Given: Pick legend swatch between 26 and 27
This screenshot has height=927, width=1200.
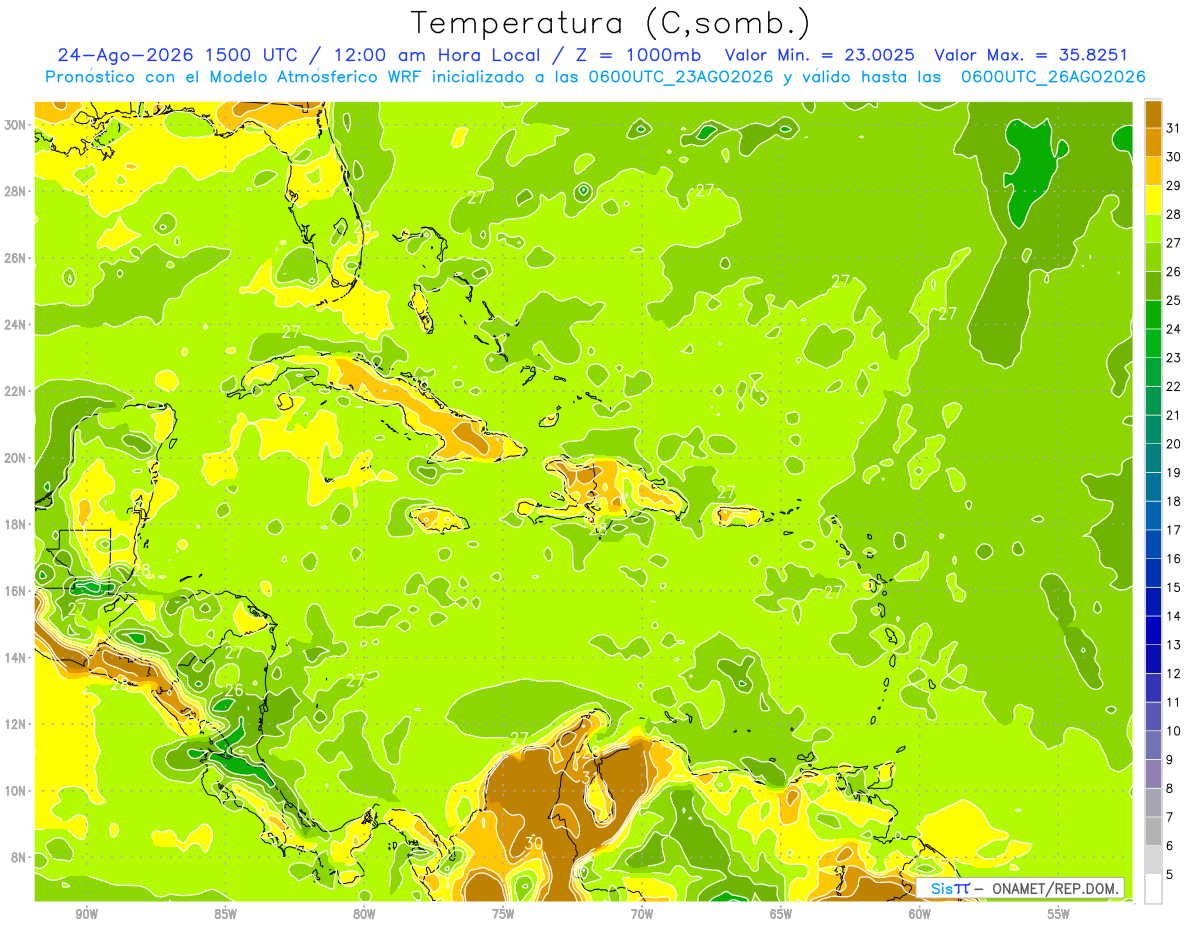Looking at the screenshot, I should tap(1153, 257).
